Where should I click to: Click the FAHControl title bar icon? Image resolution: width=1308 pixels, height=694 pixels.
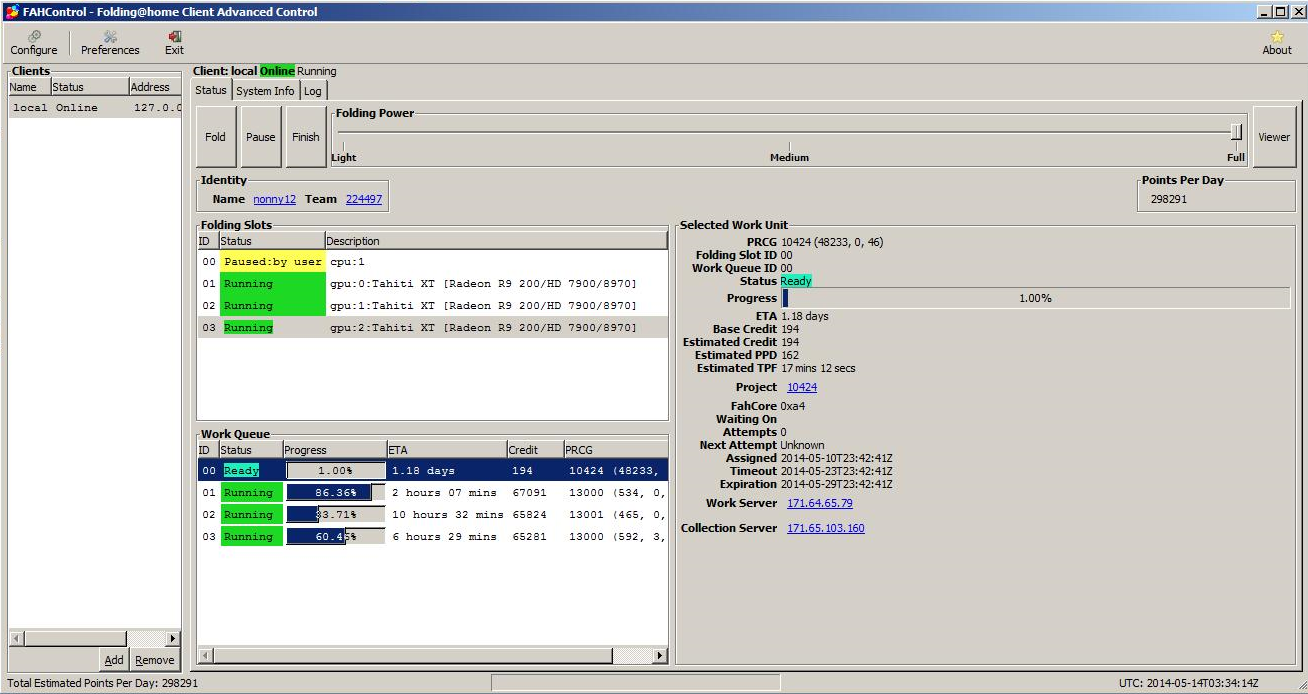tap(11, 12)
